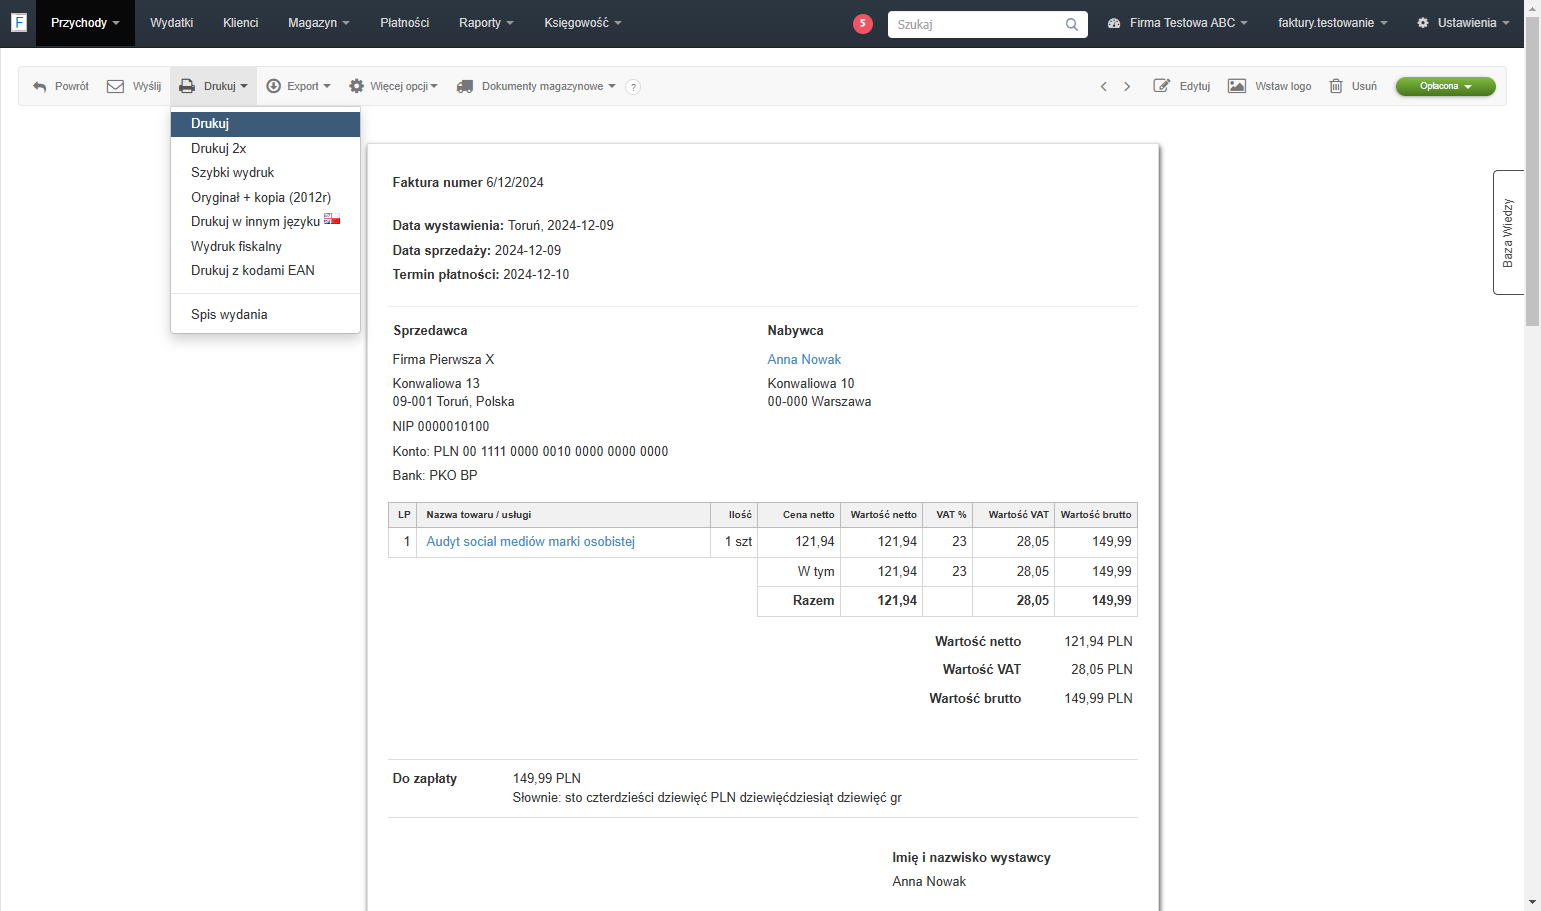Open the Wydatki section
Screen dimensions: 1541x911
point(172,23)
